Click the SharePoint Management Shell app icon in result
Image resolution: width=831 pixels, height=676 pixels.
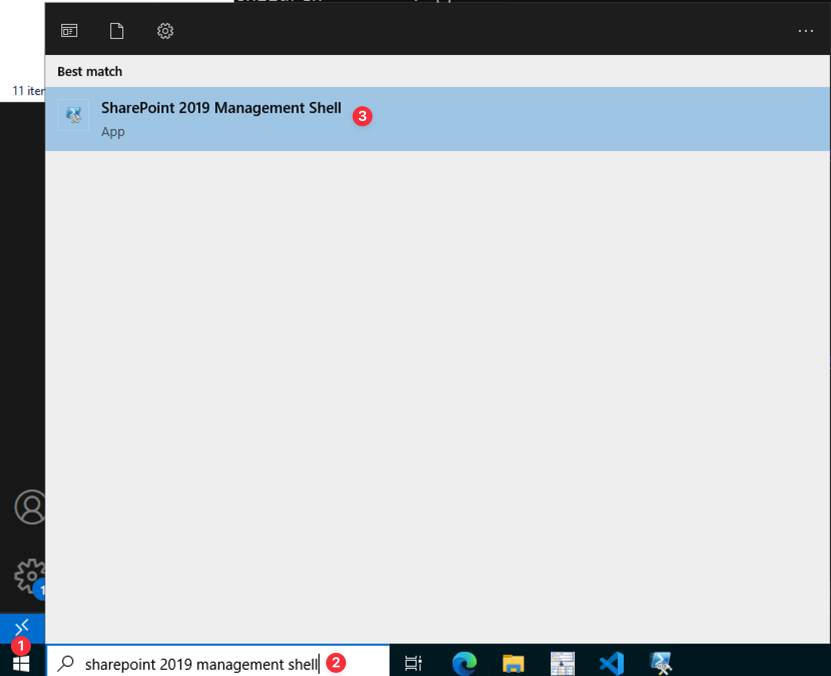74,116
